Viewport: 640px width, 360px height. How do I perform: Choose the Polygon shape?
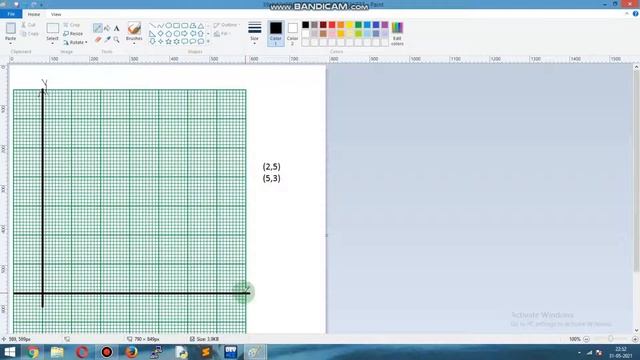193,26
